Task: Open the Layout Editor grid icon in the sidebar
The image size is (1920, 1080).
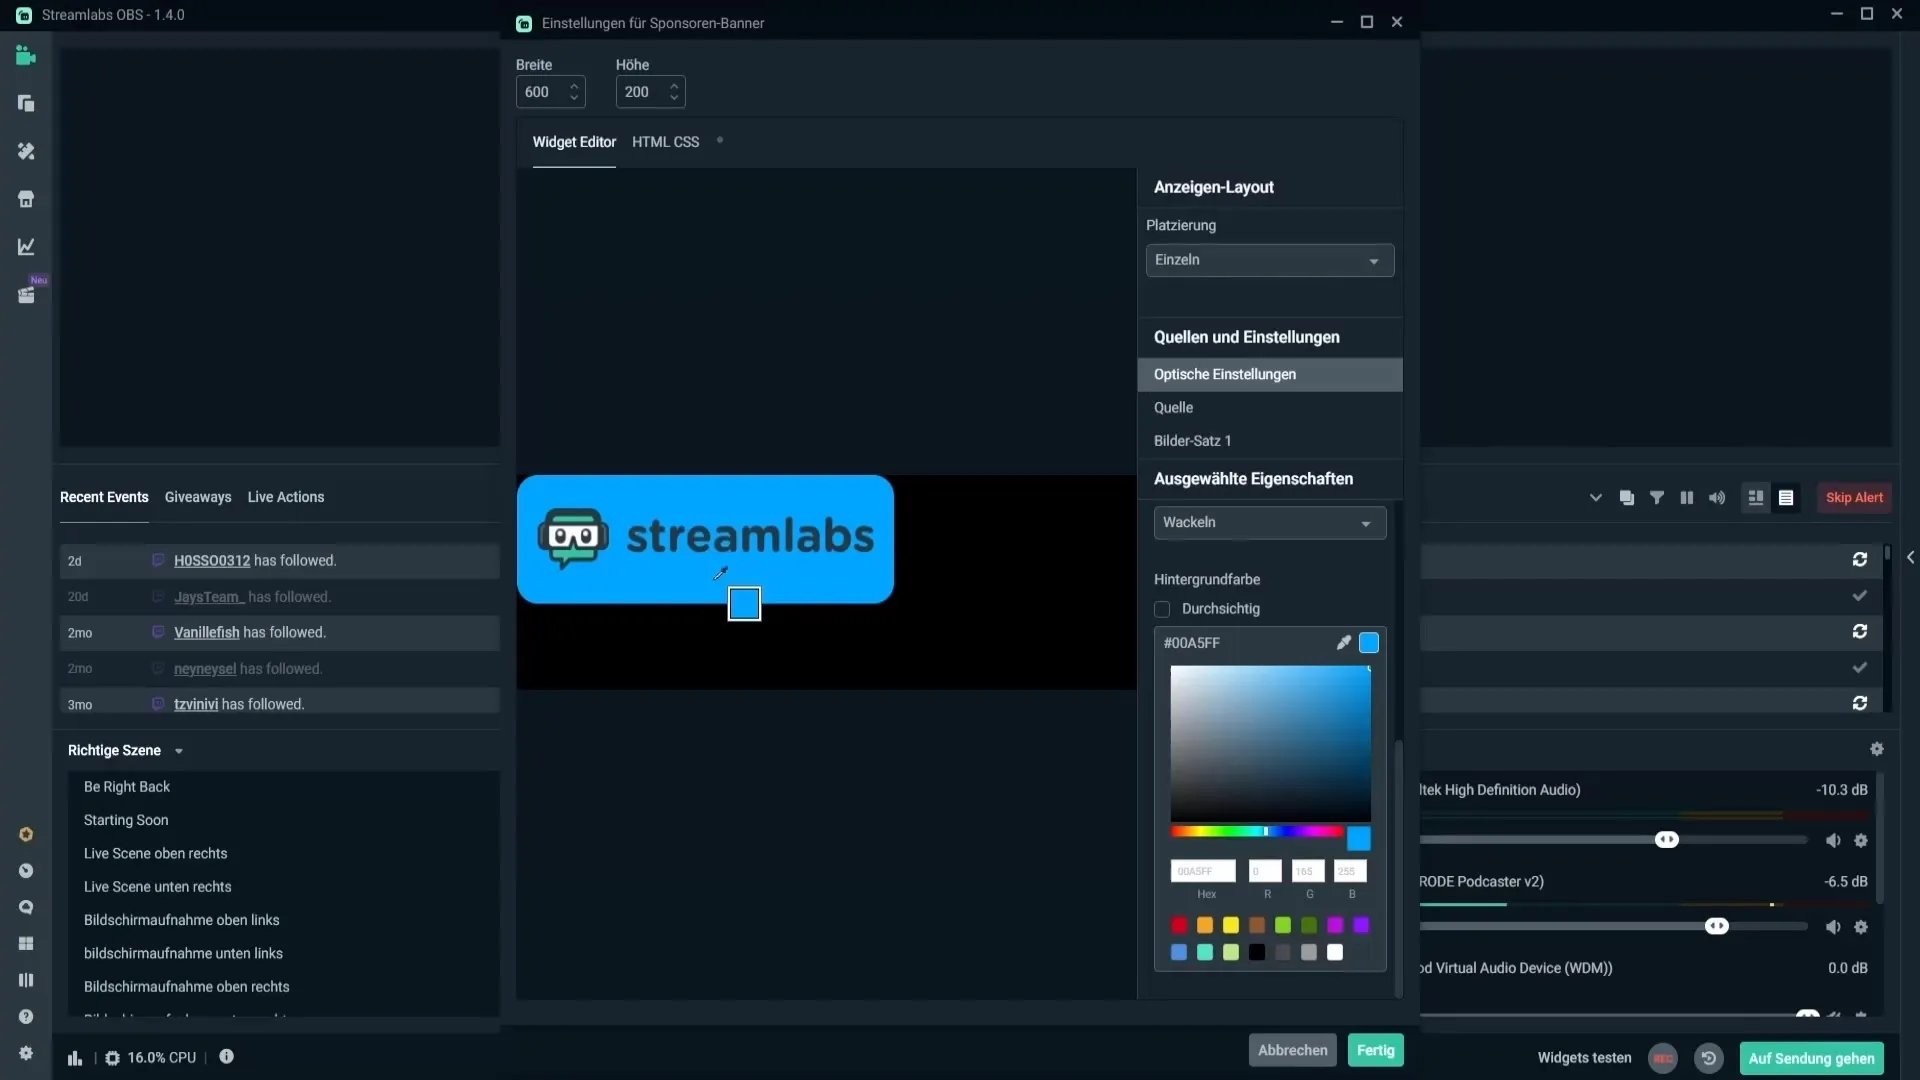Action: coord(26,944)
